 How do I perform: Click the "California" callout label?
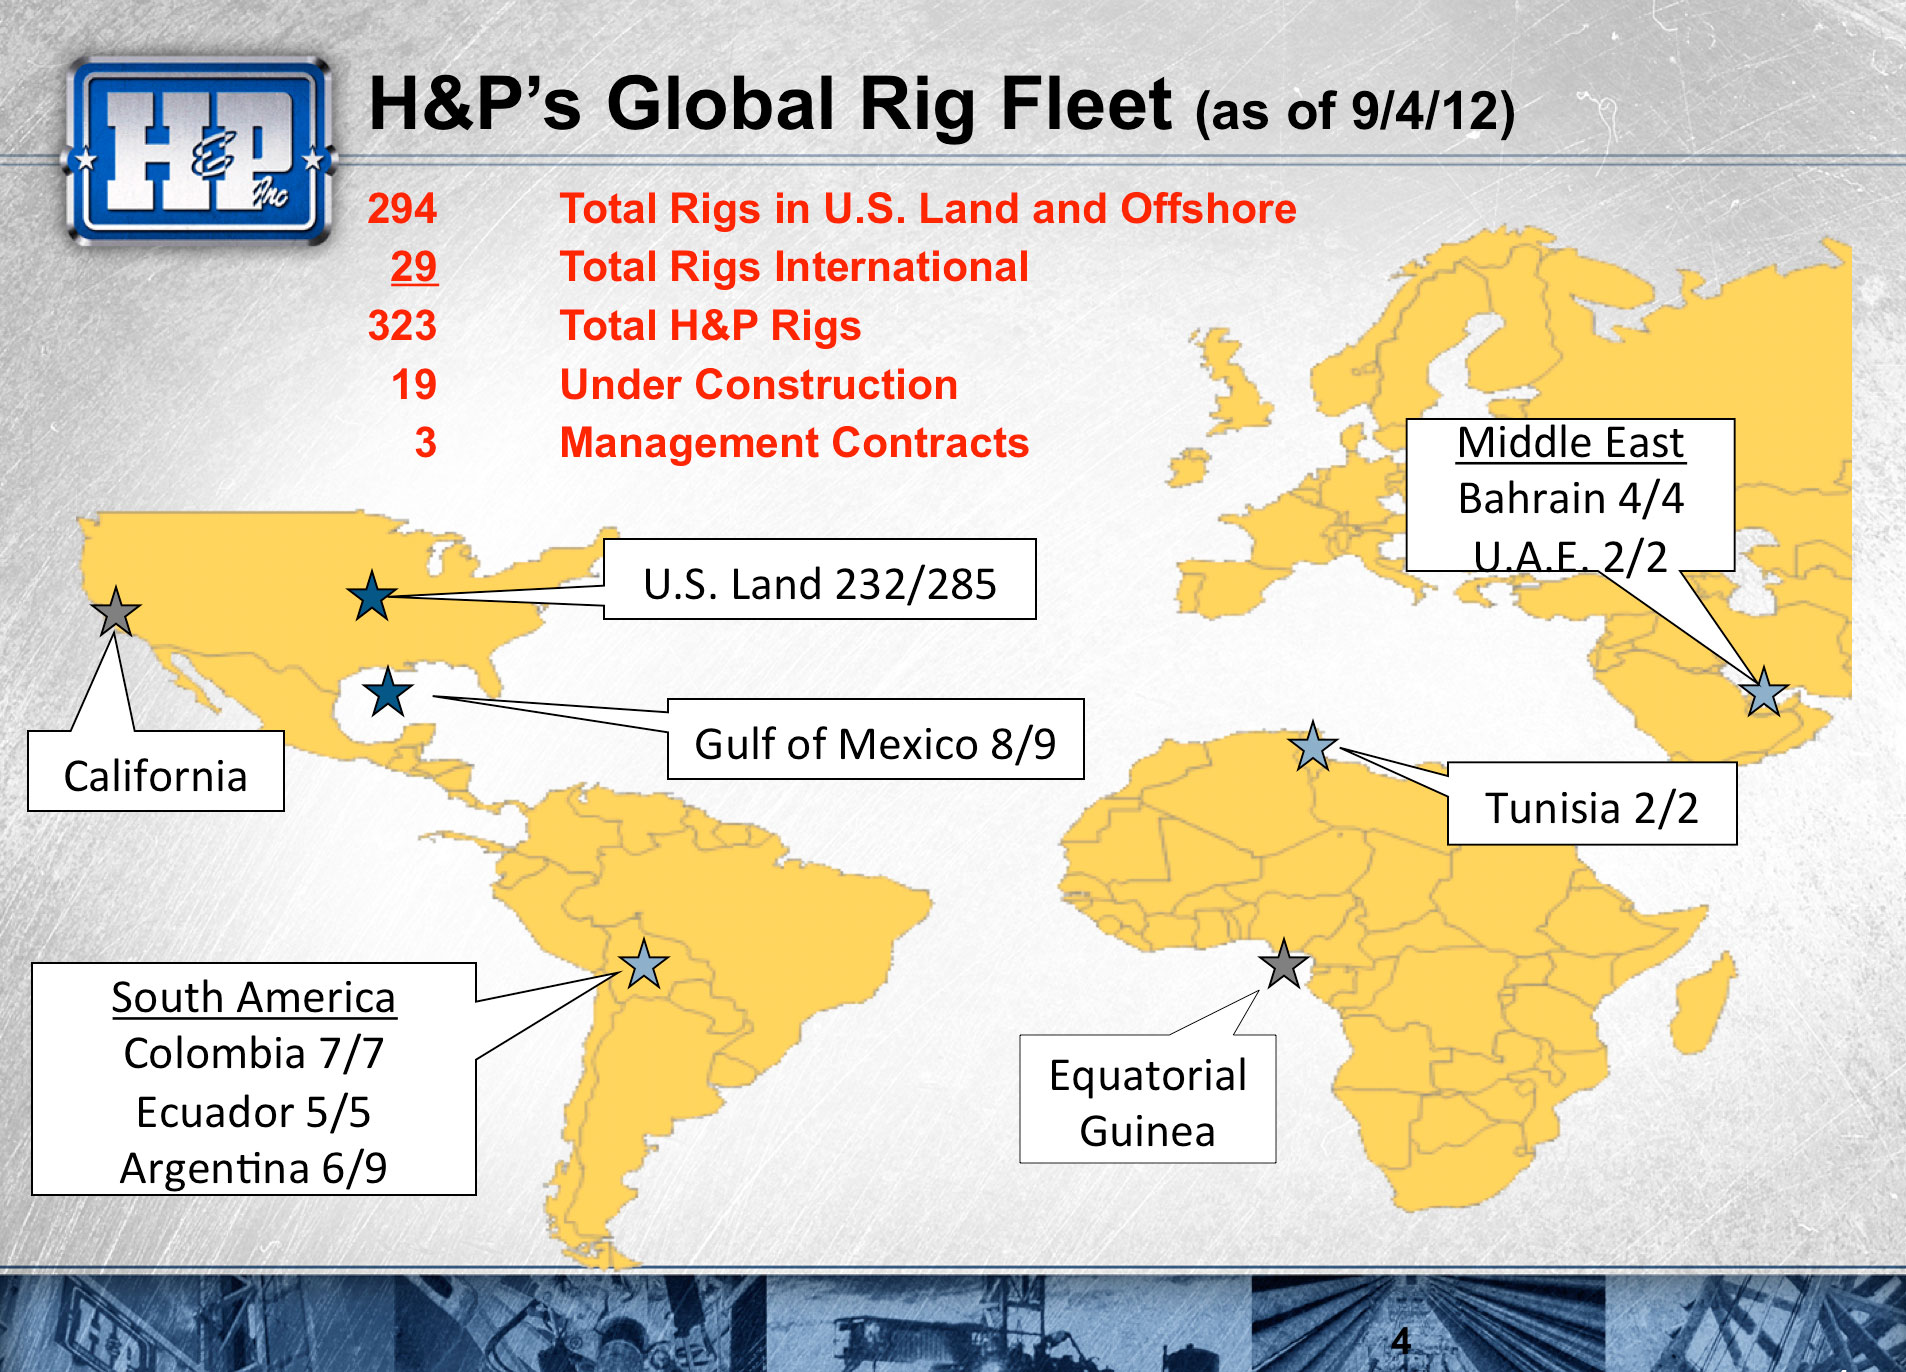coord(156,771)
